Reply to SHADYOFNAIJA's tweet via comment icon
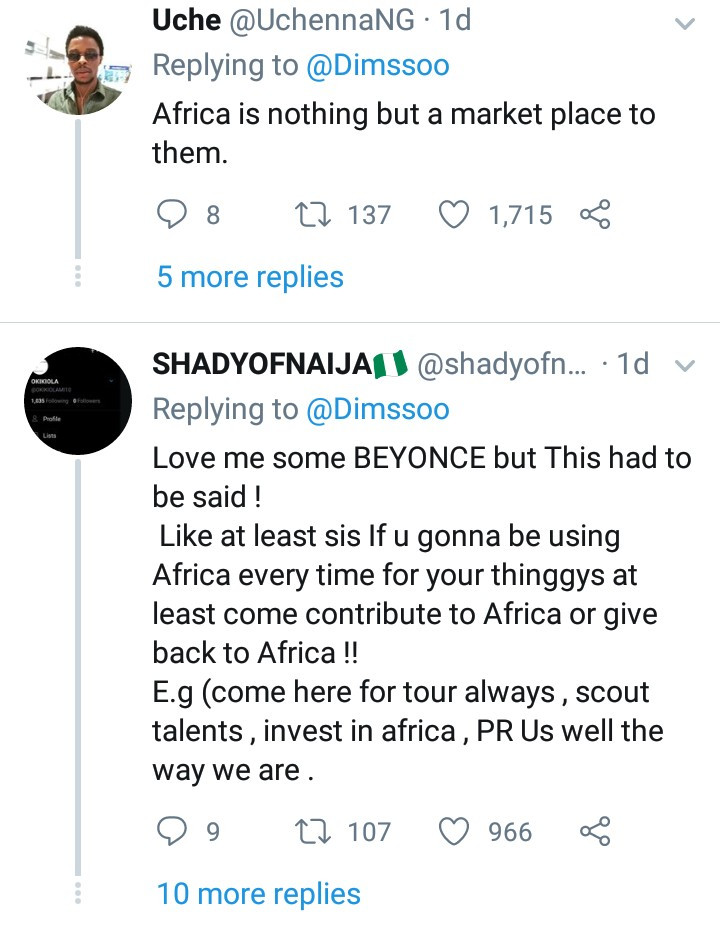This screenshot has height=937, width=720. (x=171, y=831)
